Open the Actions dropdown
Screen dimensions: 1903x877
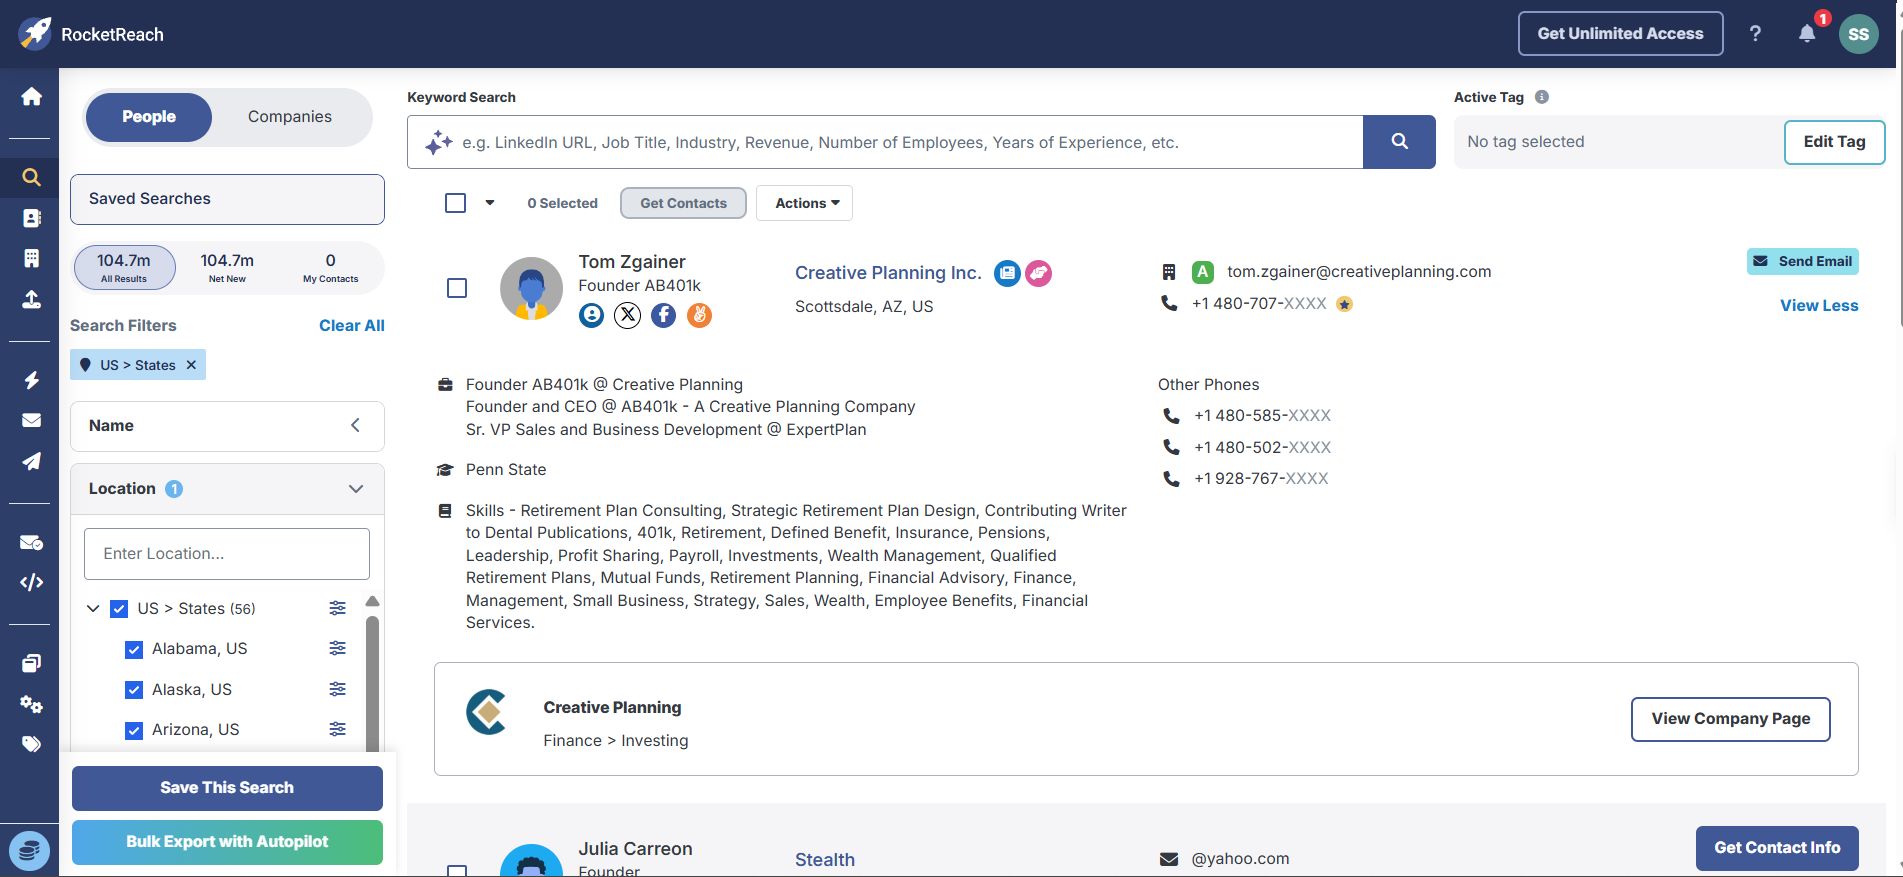pos(805,203)
